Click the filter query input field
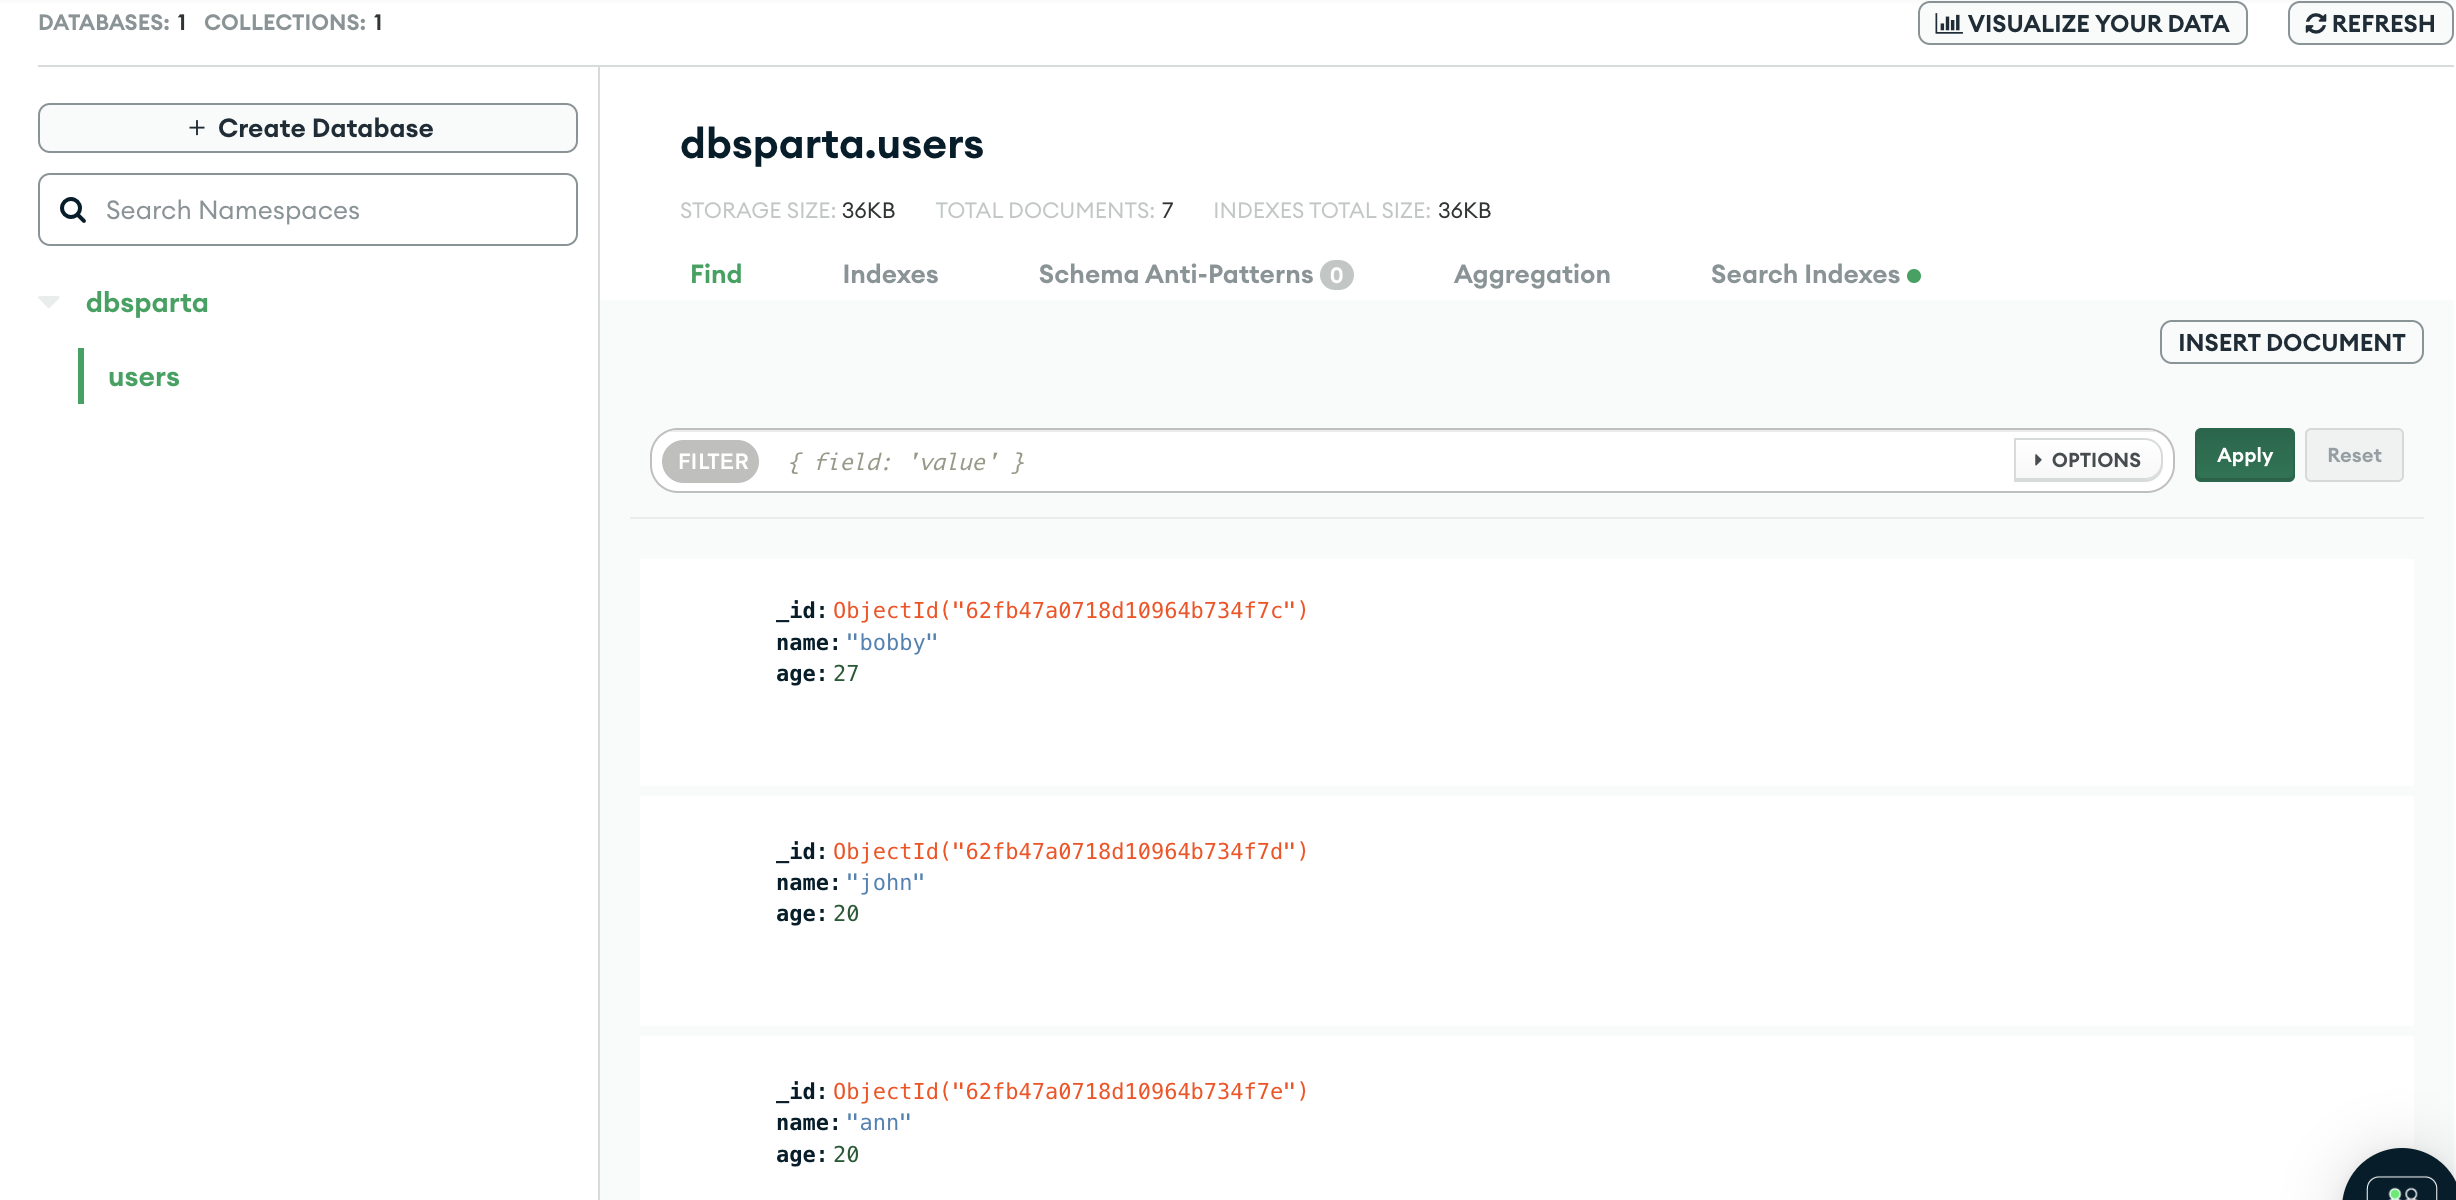Viewport: 2456px width, 1200px height. [x=1390, y=461]
